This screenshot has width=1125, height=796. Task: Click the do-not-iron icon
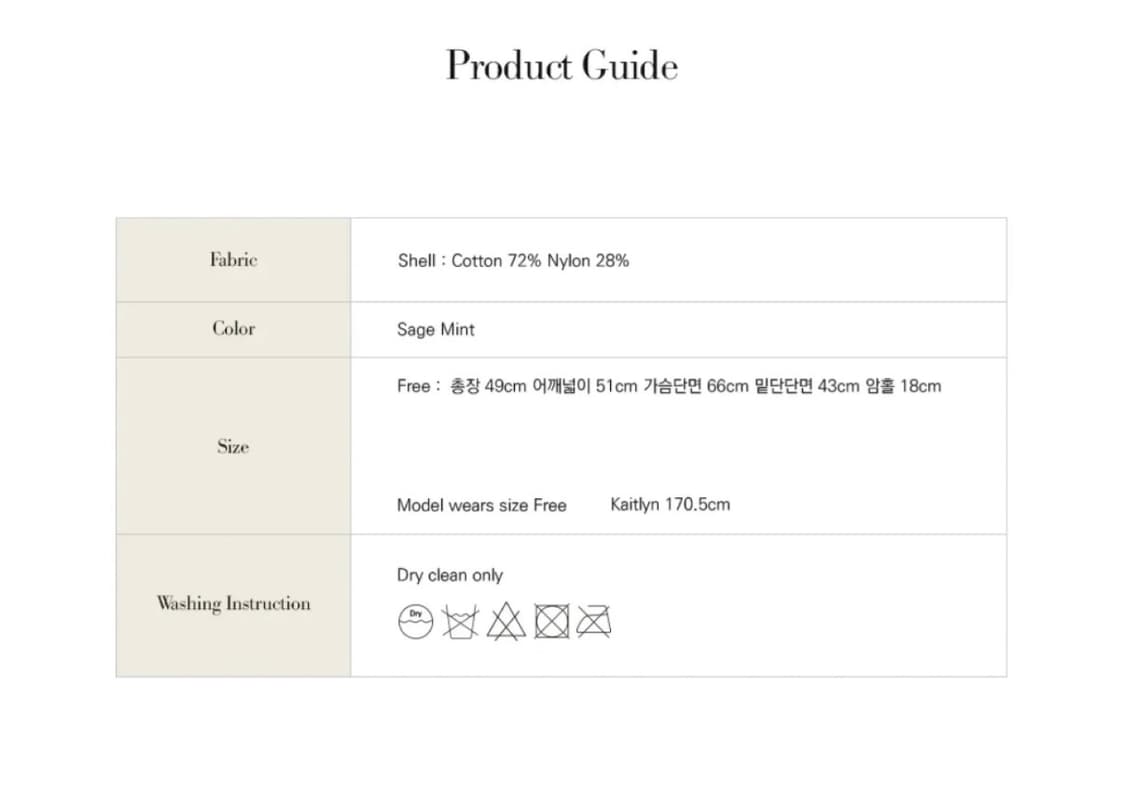click(594, 622)
